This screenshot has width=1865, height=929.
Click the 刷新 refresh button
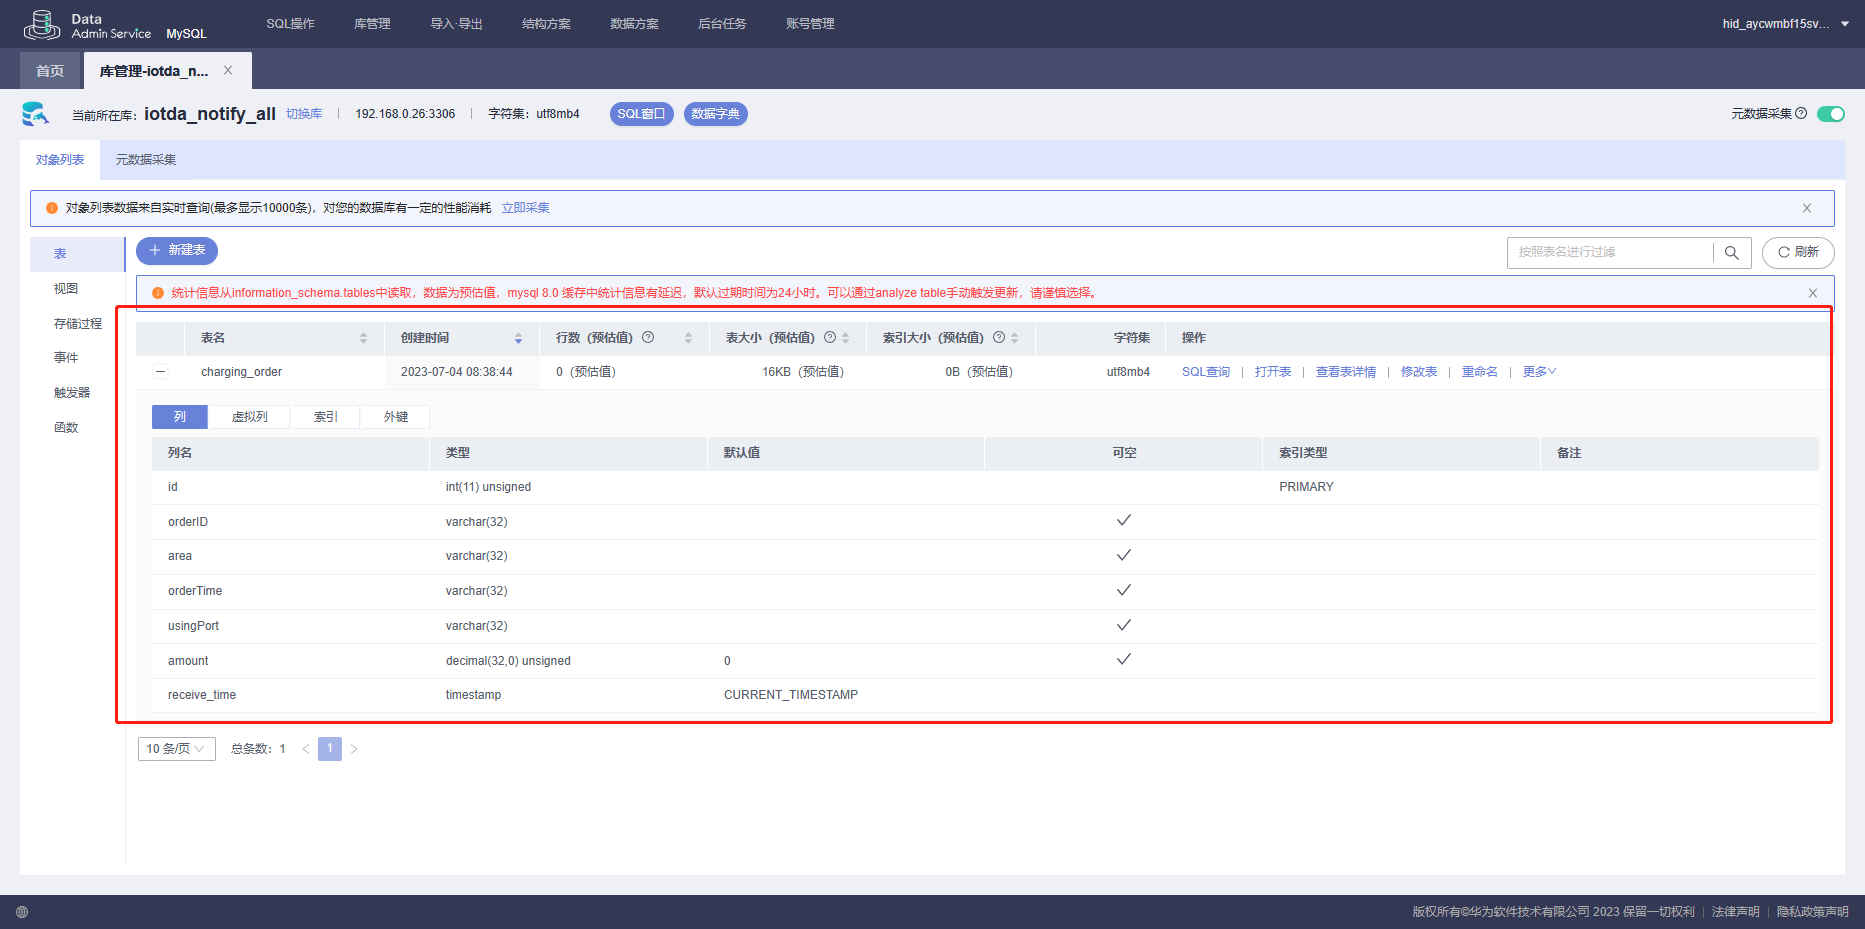click(1798, 253)
